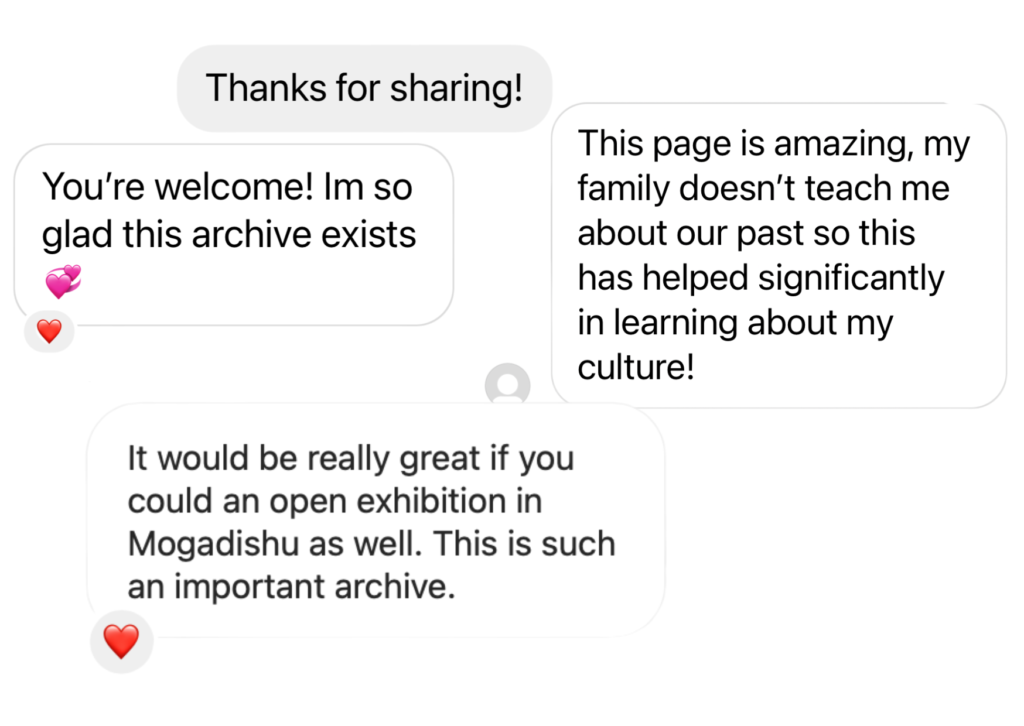This screenshot has height=726, width=1024.
Task: Click the "an important archive." text line
Action: (291, 588)
